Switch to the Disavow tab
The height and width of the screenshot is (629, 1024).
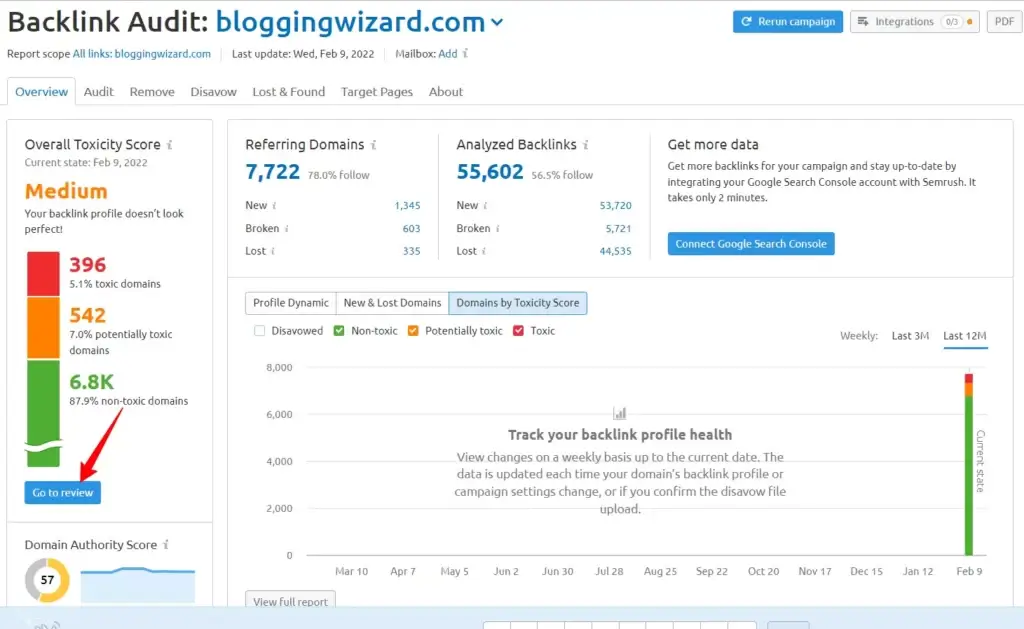(213, 92)
